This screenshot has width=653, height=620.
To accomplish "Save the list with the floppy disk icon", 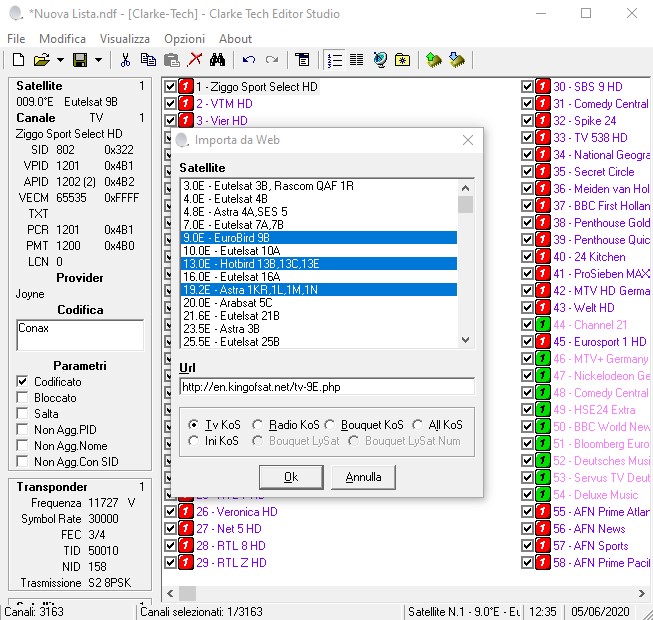I will (80, 60).
